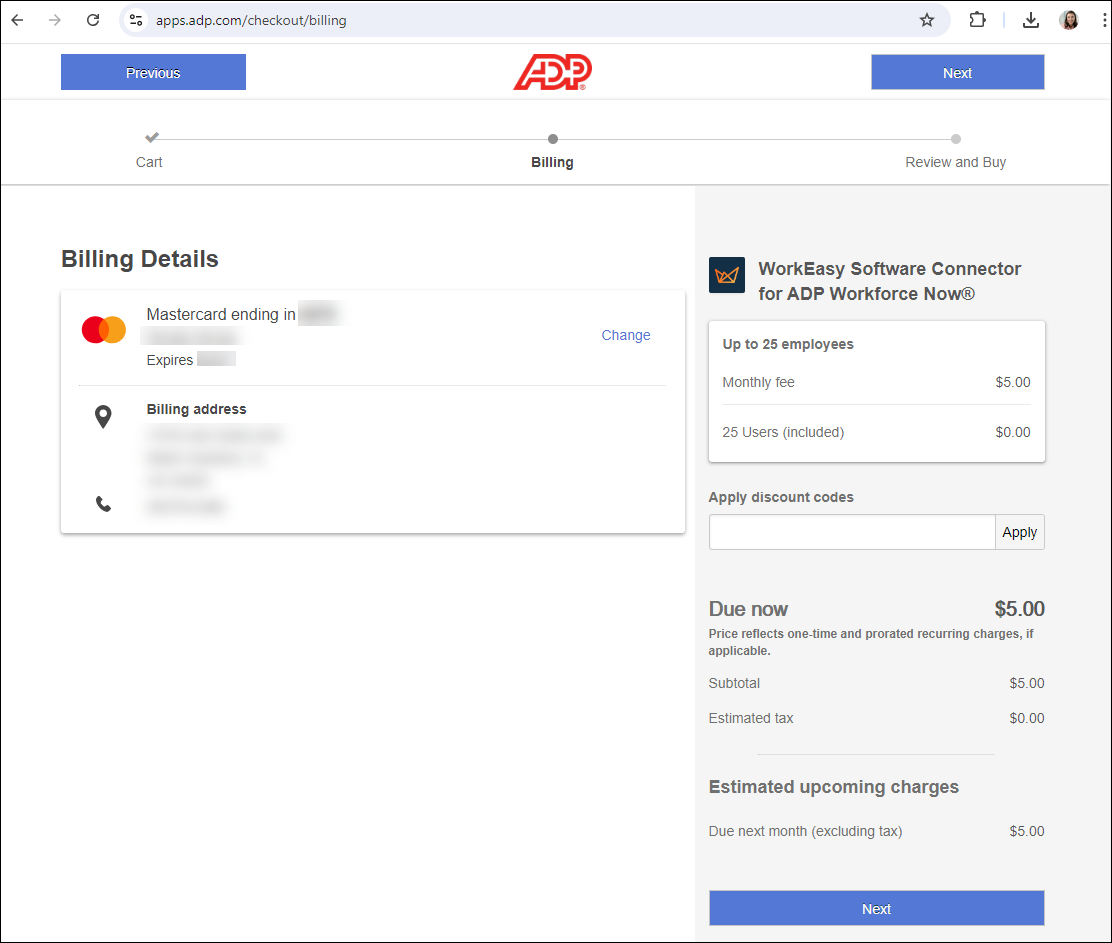
Task: Click 'Due next month (excluding tax)' text
Action: 805,831
